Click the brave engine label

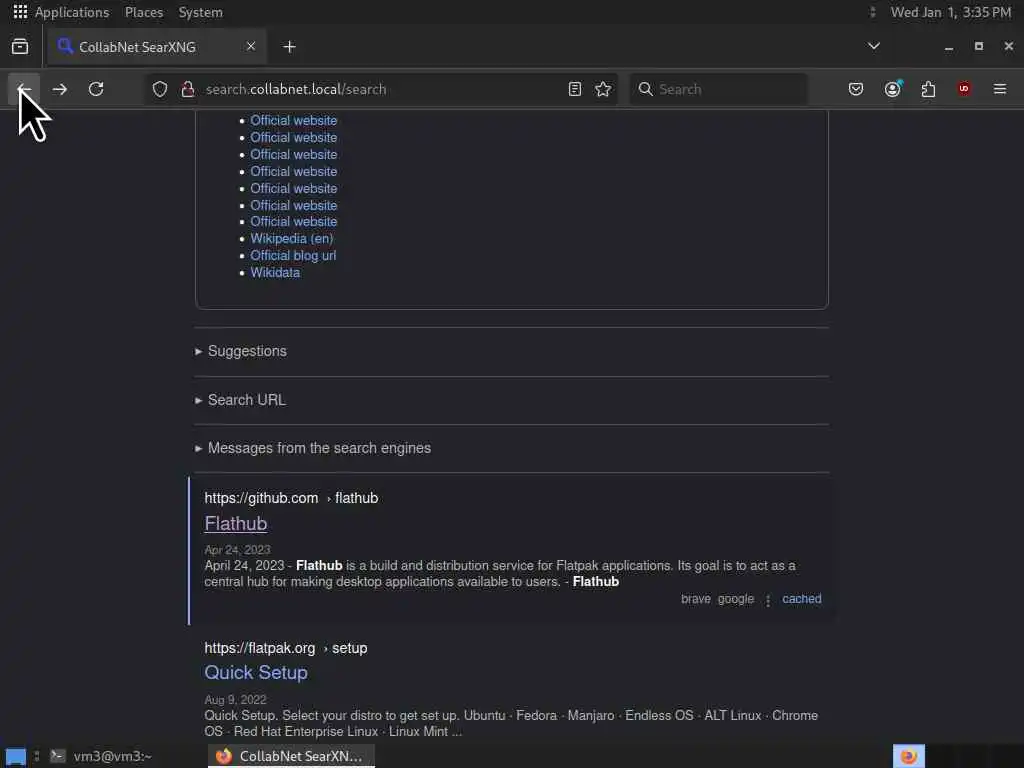(696, 599)
